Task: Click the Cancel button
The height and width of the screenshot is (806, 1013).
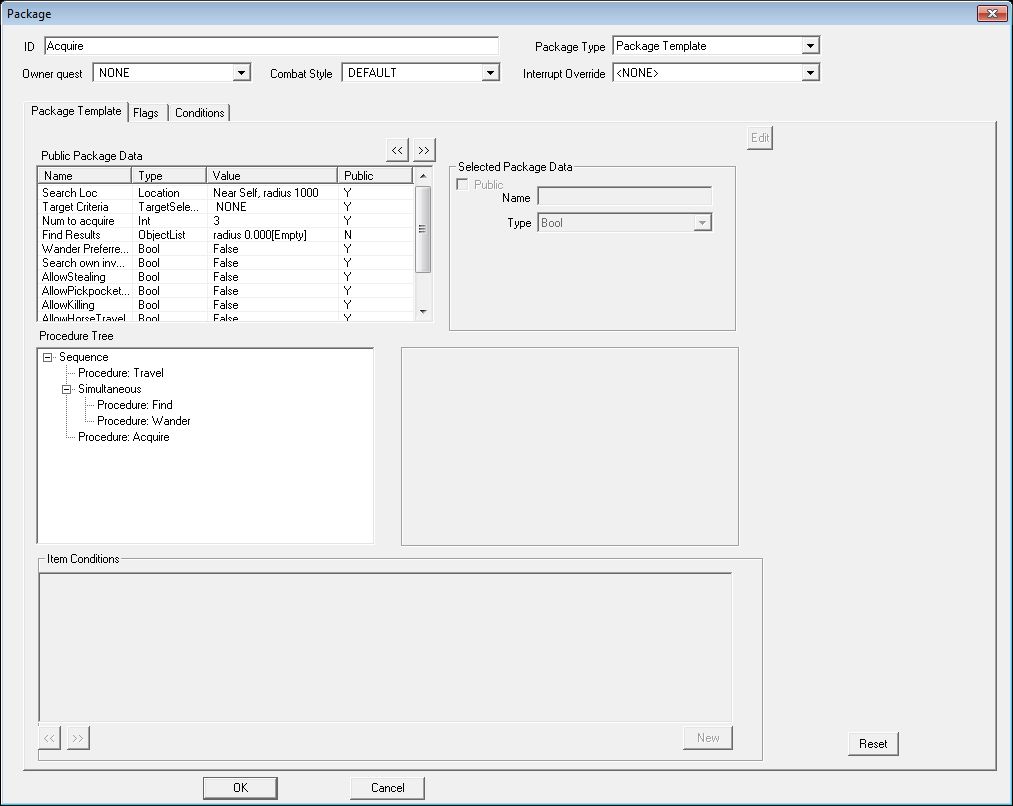Action: click(388, 787)
